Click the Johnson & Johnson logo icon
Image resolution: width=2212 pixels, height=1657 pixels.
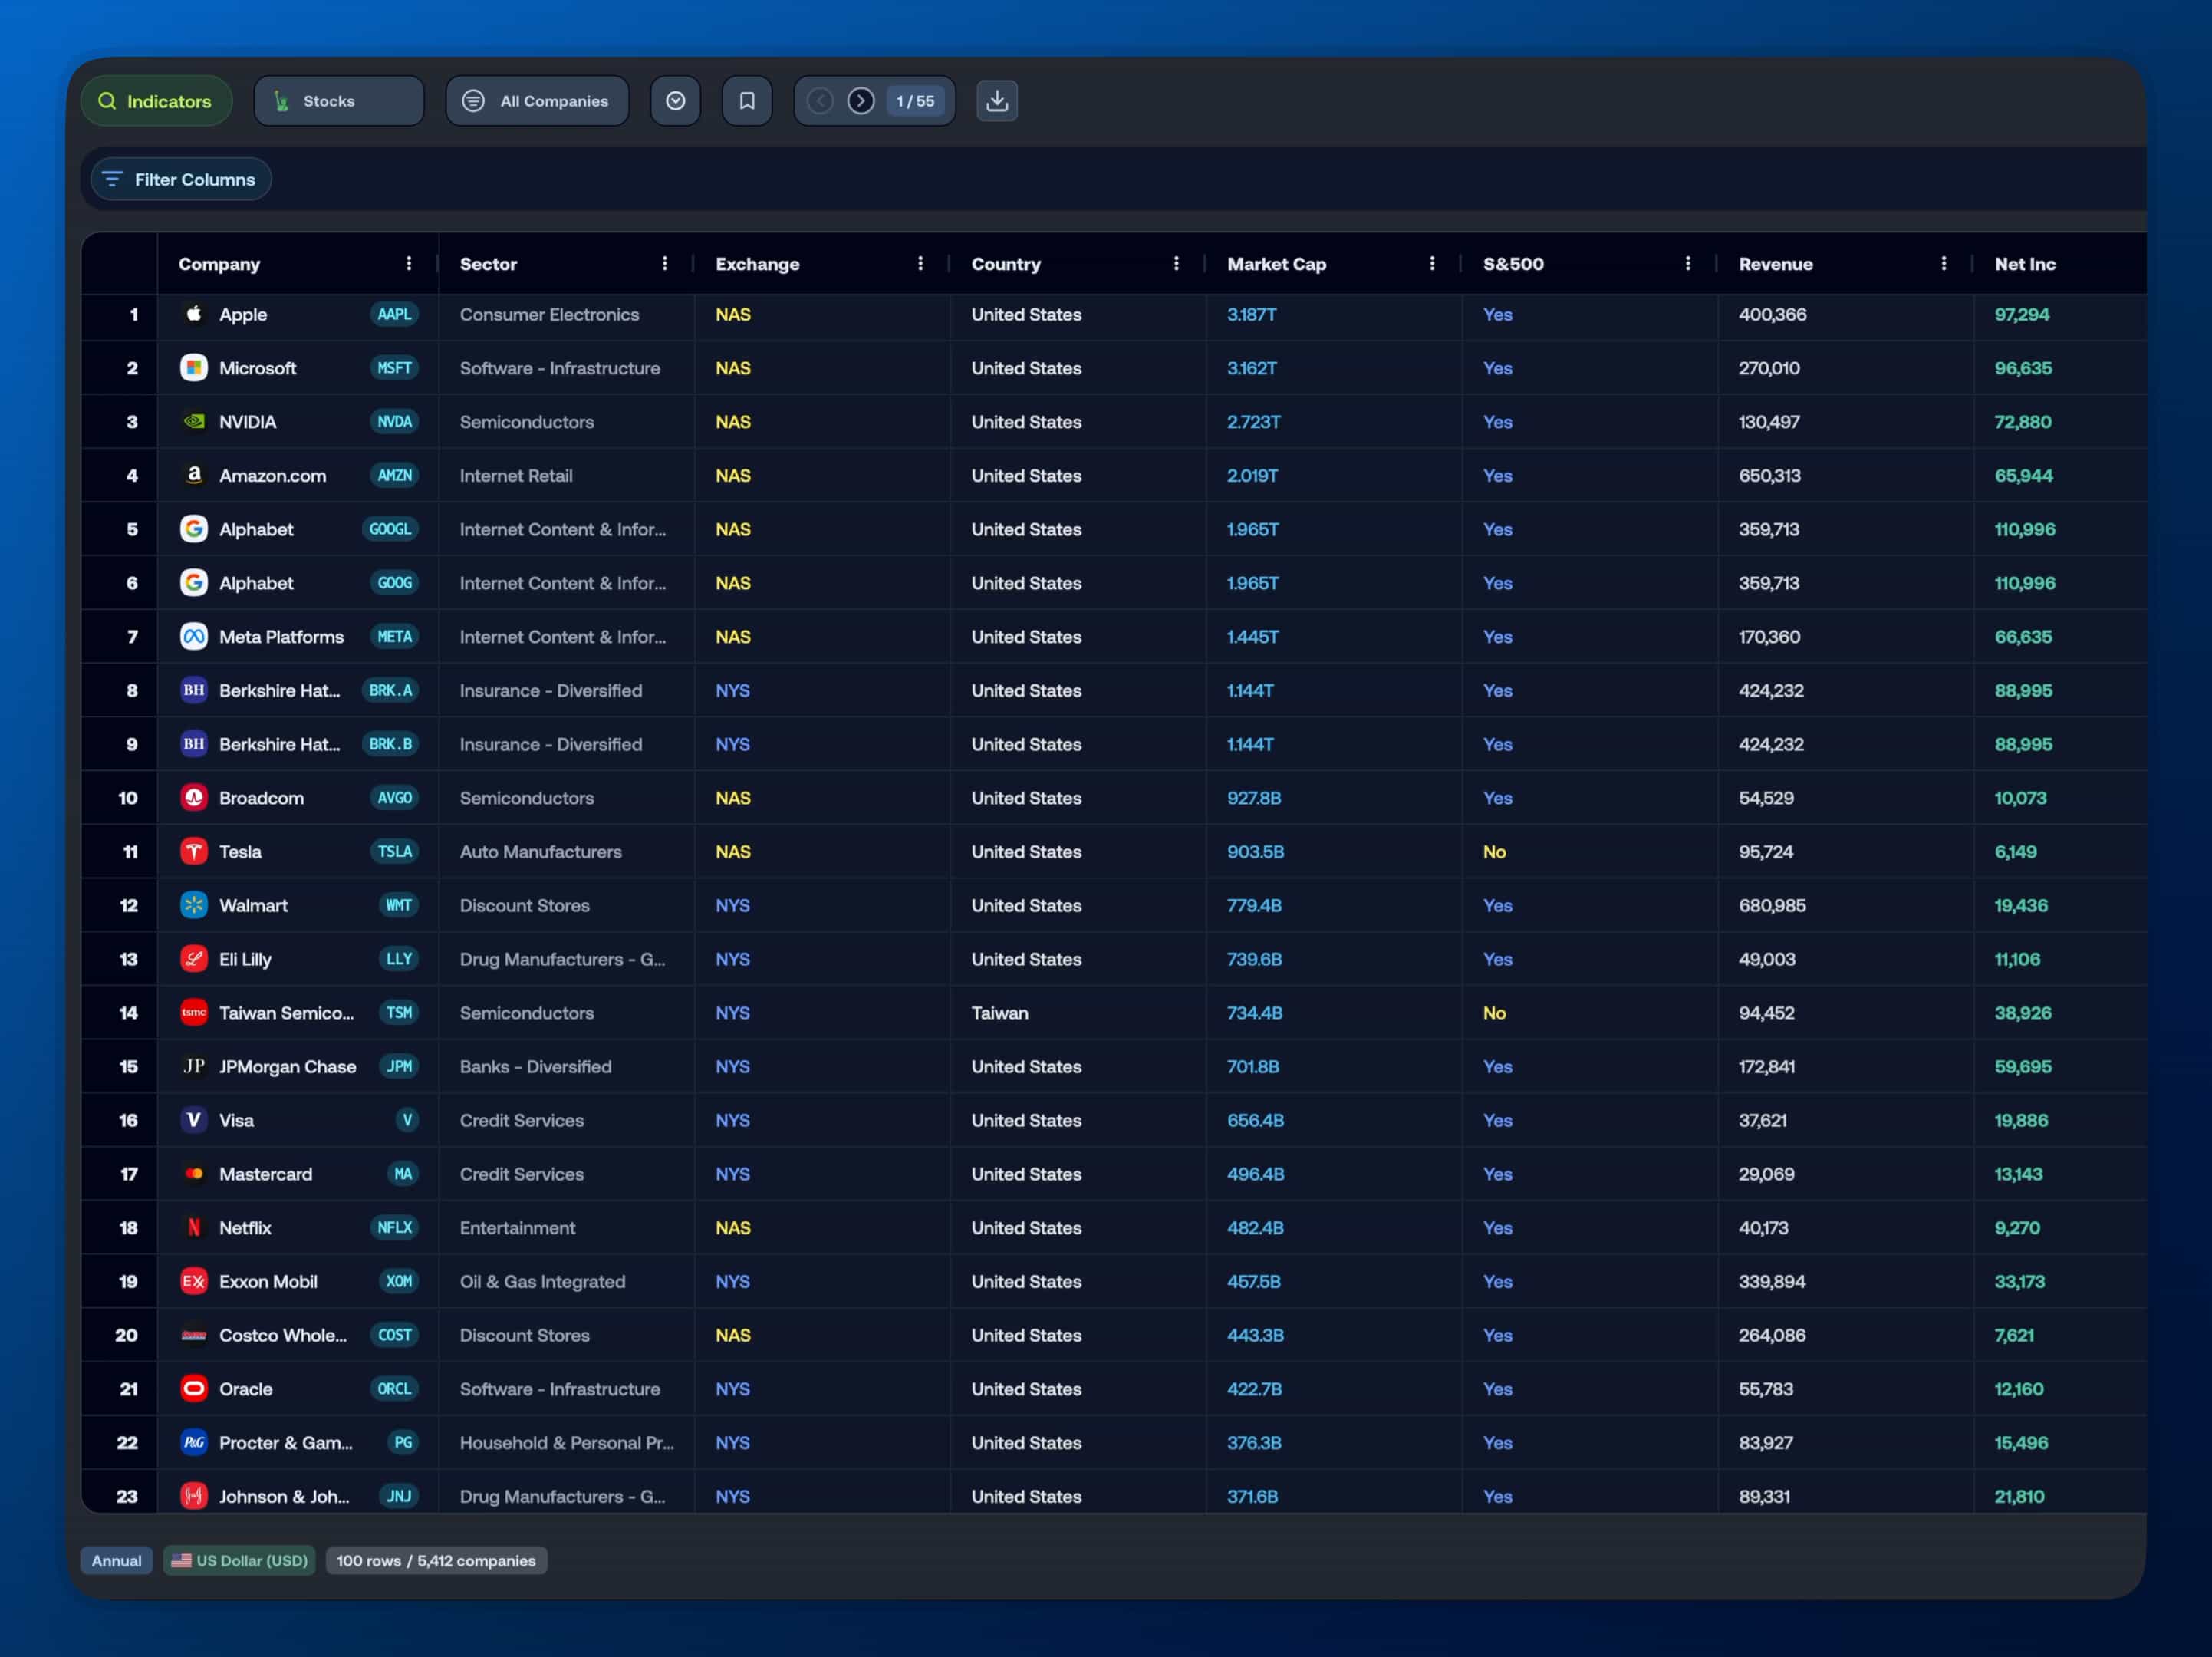(x=194, y=1497)
